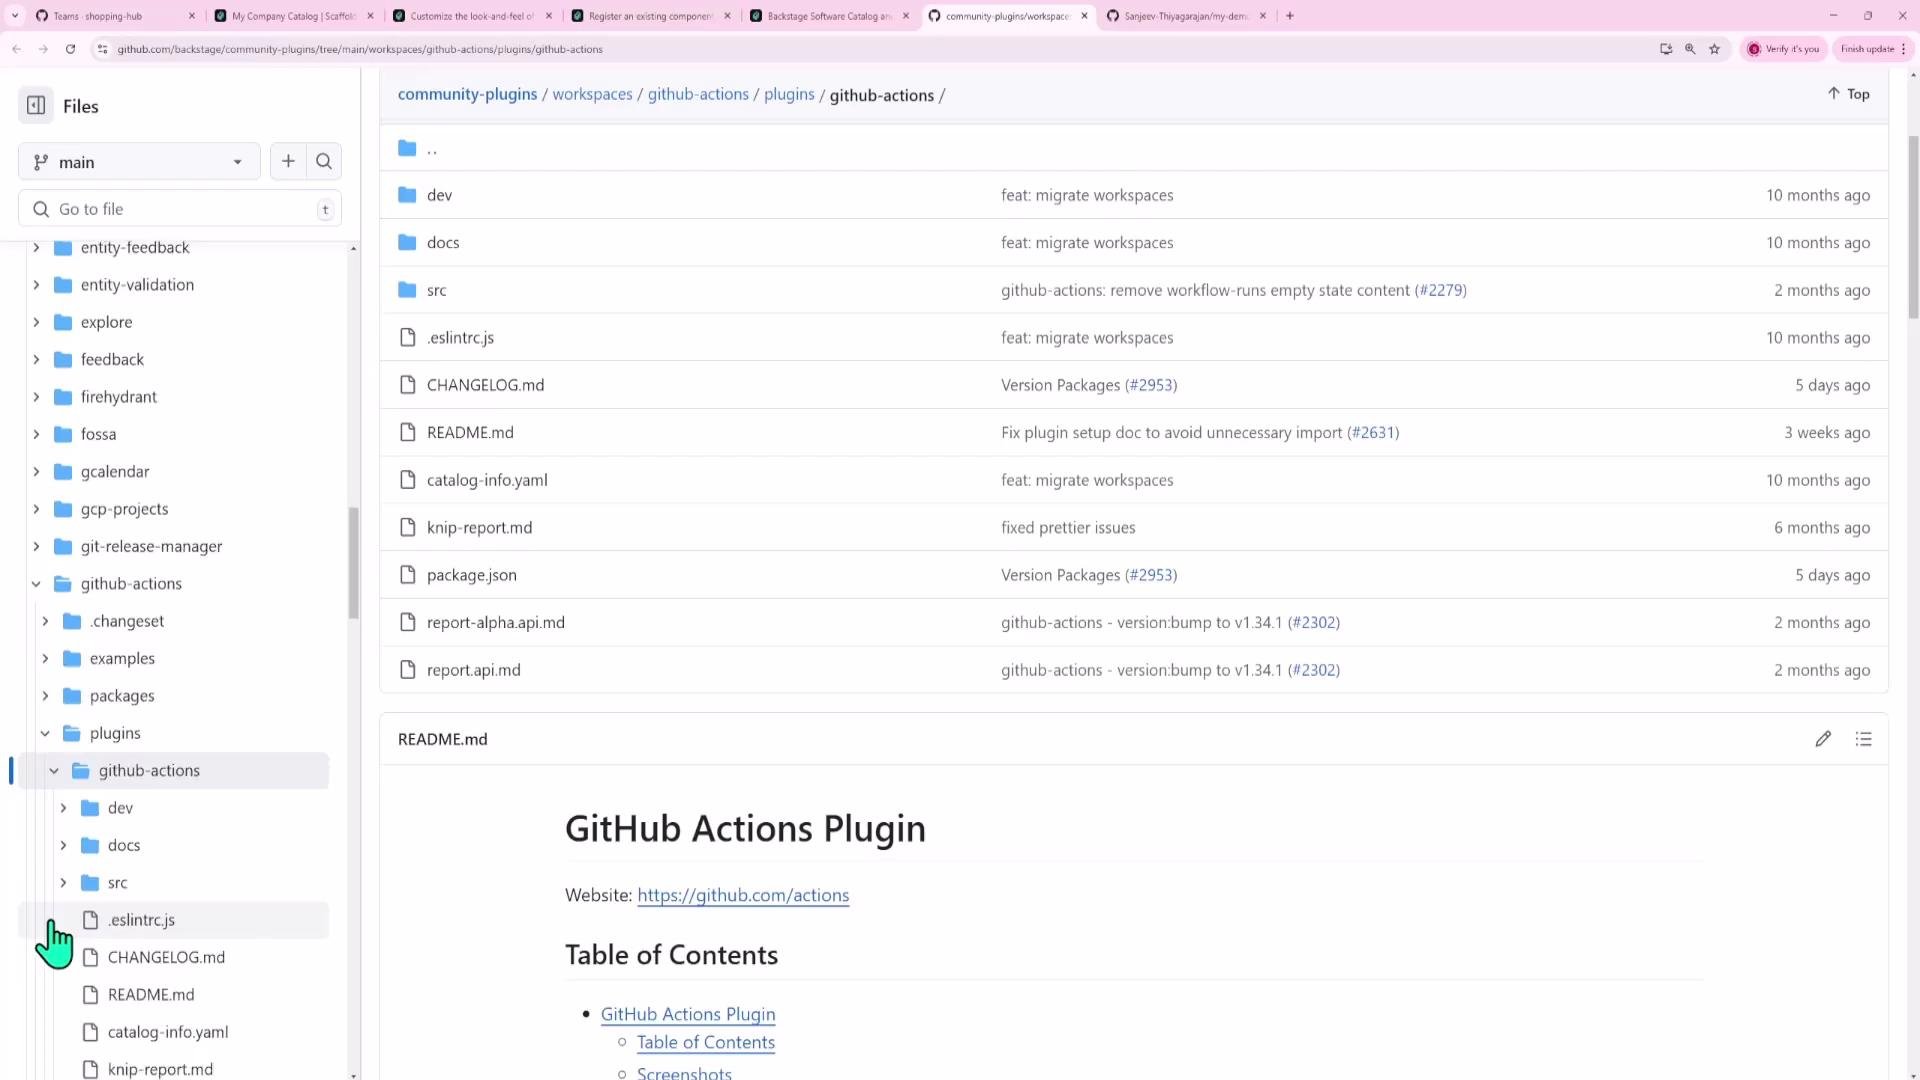Close the Teams shopping-hub tab
This screenshot has height=1080, width=1920.
coord(192,16)
